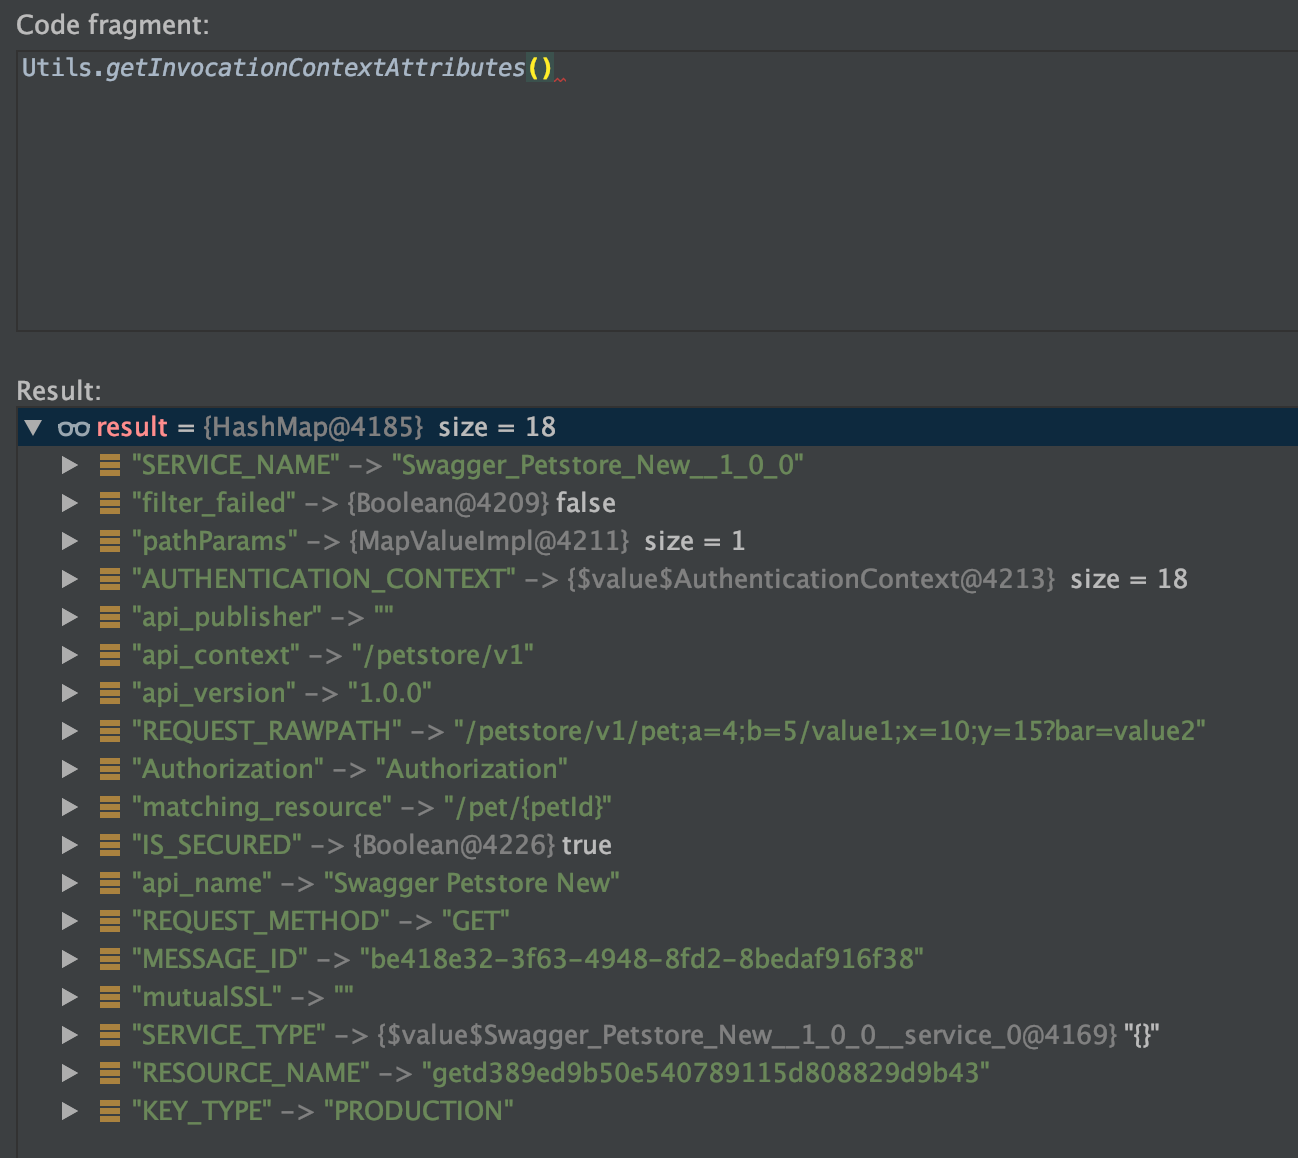Screen dimensions: 1298x1158
Task: Expand the AUTHENTICATION_CONTEXT entry
Action: click(x=70, y=578)
